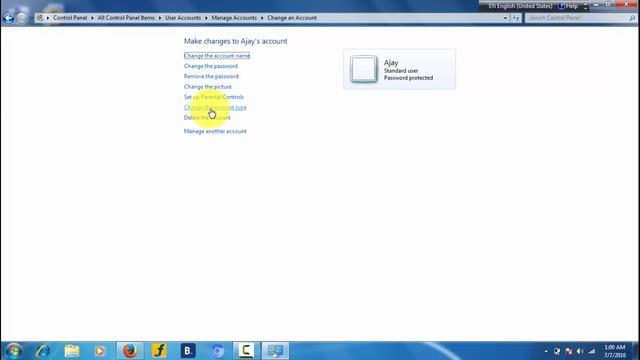Click 'Change the password' link
This screenshot has width=640, height=360.
[211, 66]
